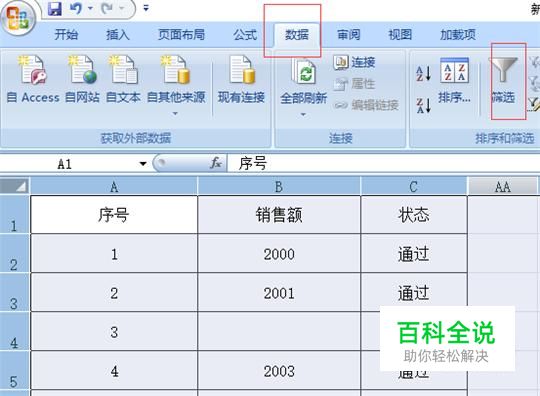Click the 通过 cell in row 3
The image size is (540, 396).
pyautogui.click(x=414, y=292)
